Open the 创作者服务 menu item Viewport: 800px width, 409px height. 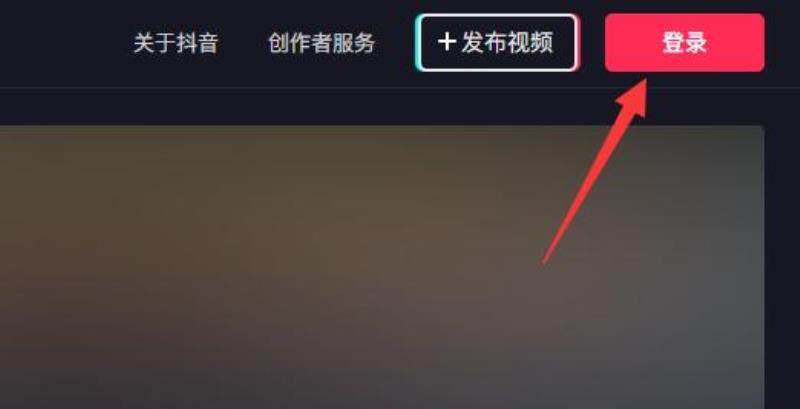click(321, 43)
